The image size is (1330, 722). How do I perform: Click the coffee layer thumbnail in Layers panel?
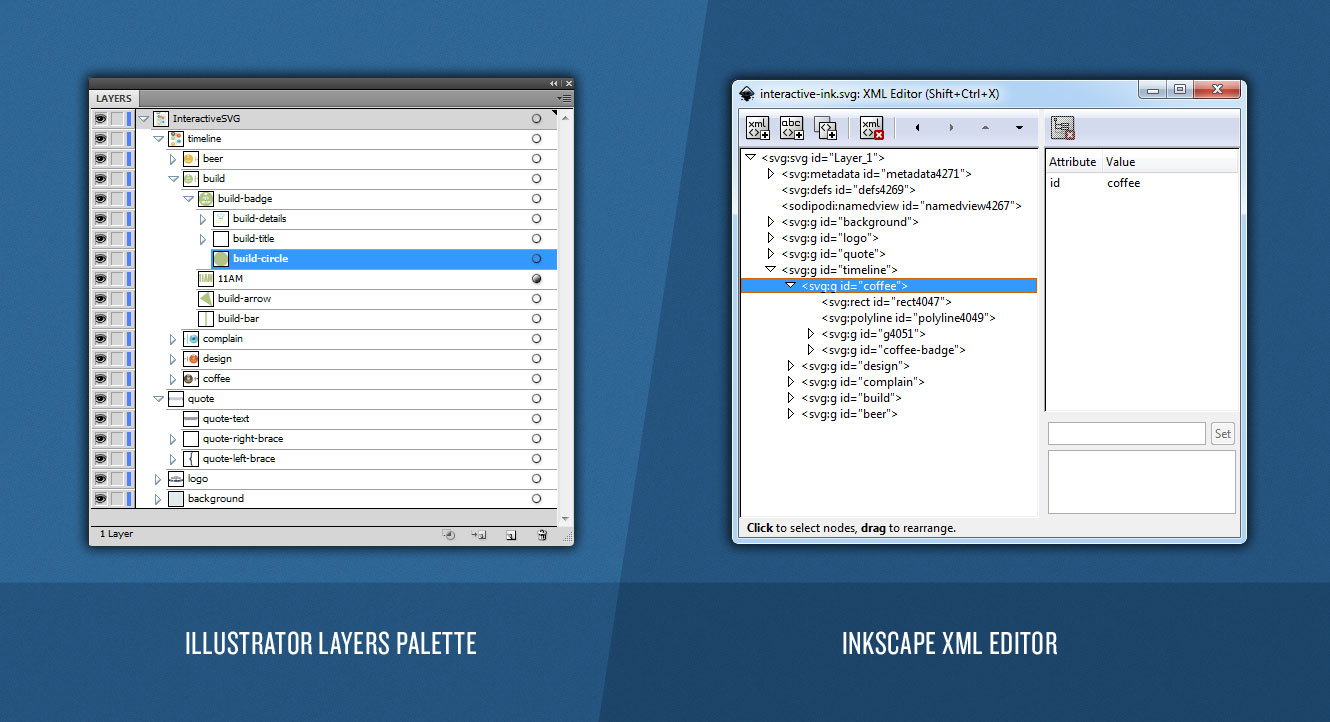(190, 379)
